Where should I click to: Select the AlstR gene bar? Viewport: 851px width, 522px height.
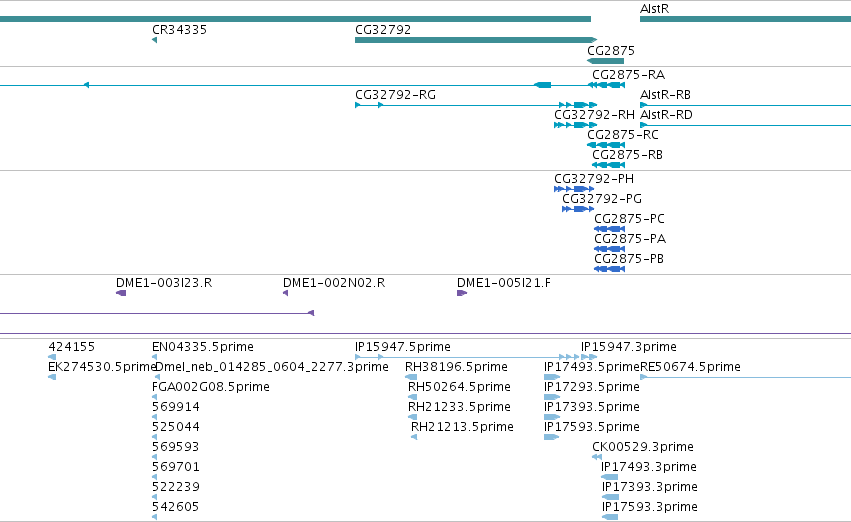pyautogui.click(x=745, y=19)
